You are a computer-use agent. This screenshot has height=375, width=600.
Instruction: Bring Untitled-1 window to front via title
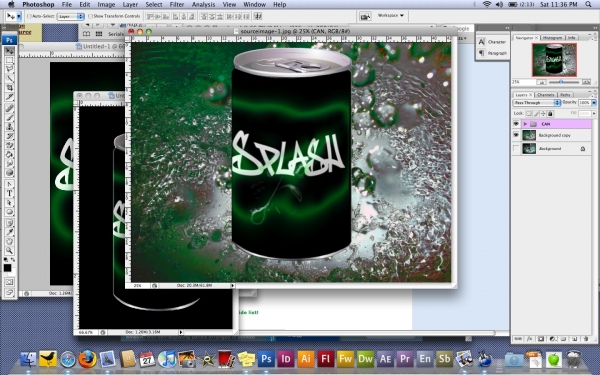point(101,46)
